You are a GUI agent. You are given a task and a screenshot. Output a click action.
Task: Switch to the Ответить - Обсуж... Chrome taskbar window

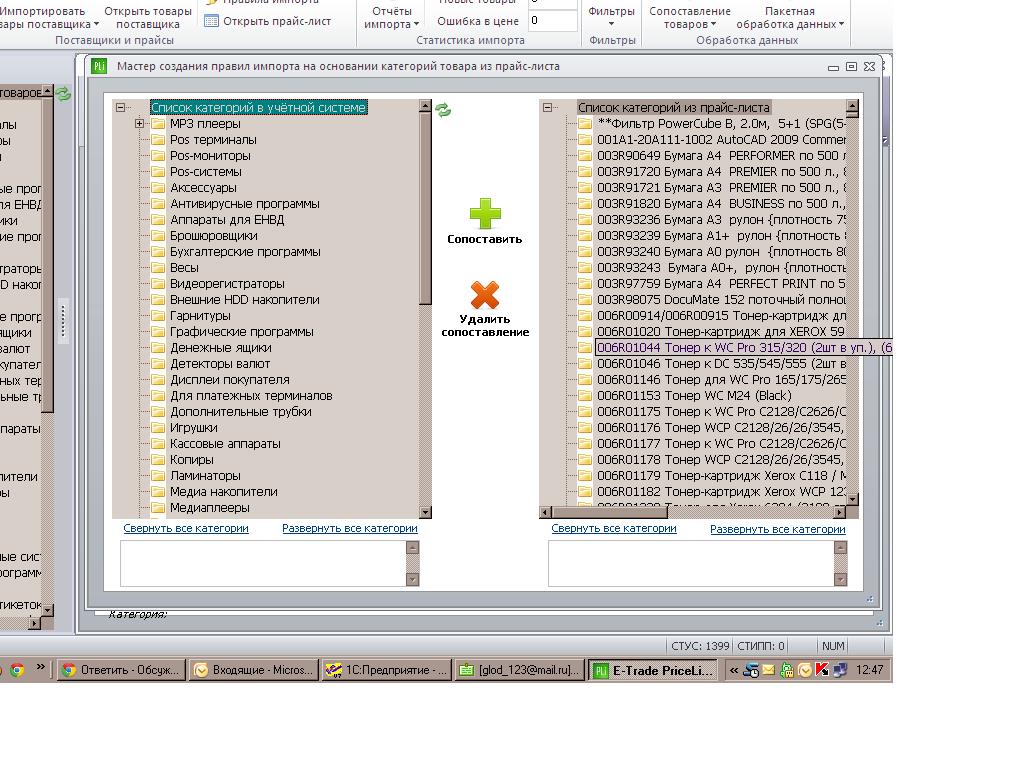click(x=121, y=670)
